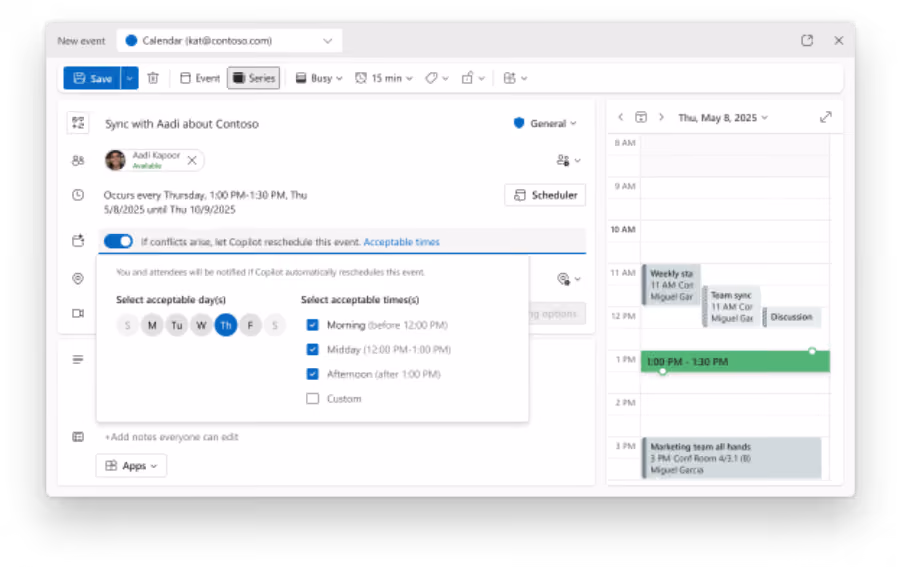Open the Thu, May 8, 2025 date picker

723,118
